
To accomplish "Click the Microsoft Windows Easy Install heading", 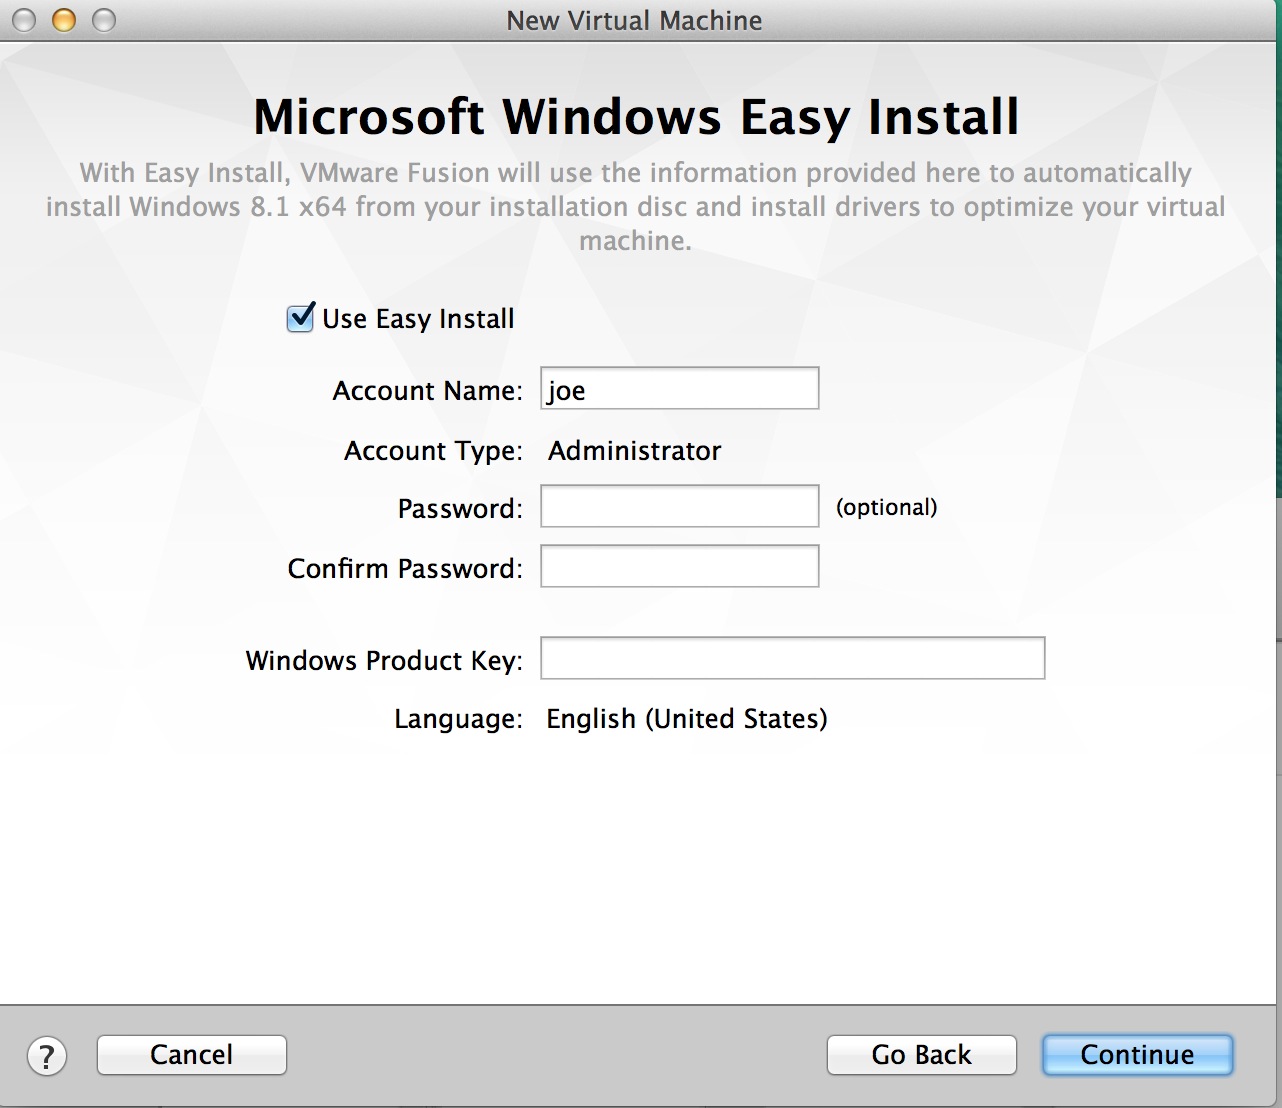I will pos(636,117).
